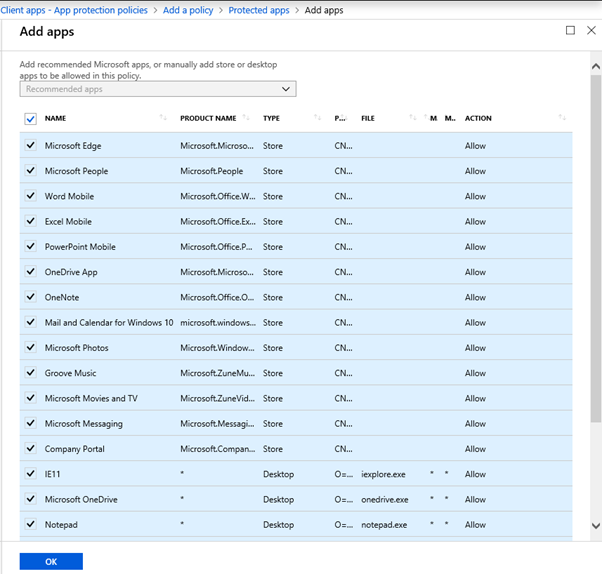This screenshot has height=574, width=602.
Task: Sort the table by FILE column arrows
Action: [413, 117]
